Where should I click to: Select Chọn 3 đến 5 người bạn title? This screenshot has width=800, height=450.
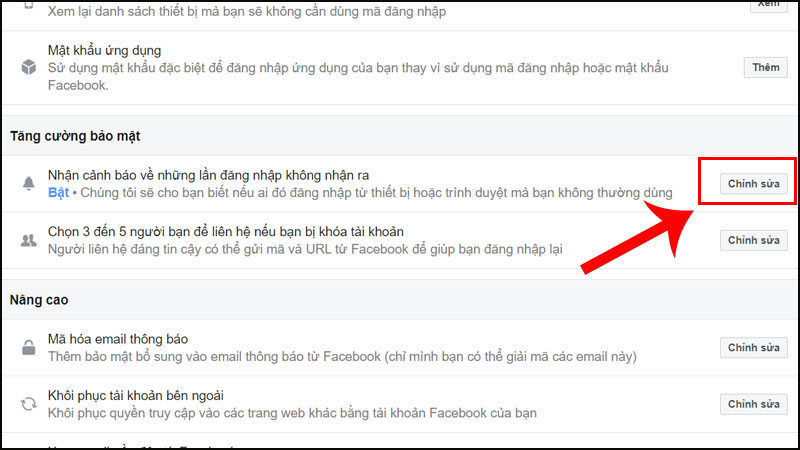(226, 232)
